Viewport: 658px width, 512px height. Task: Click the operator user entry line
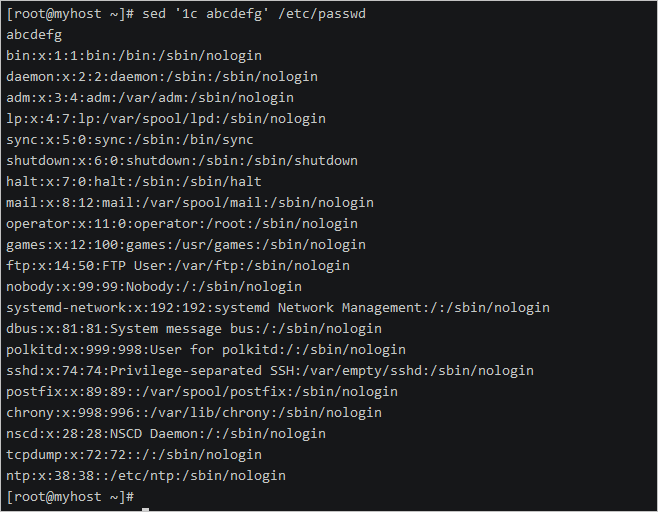point(181,224)
